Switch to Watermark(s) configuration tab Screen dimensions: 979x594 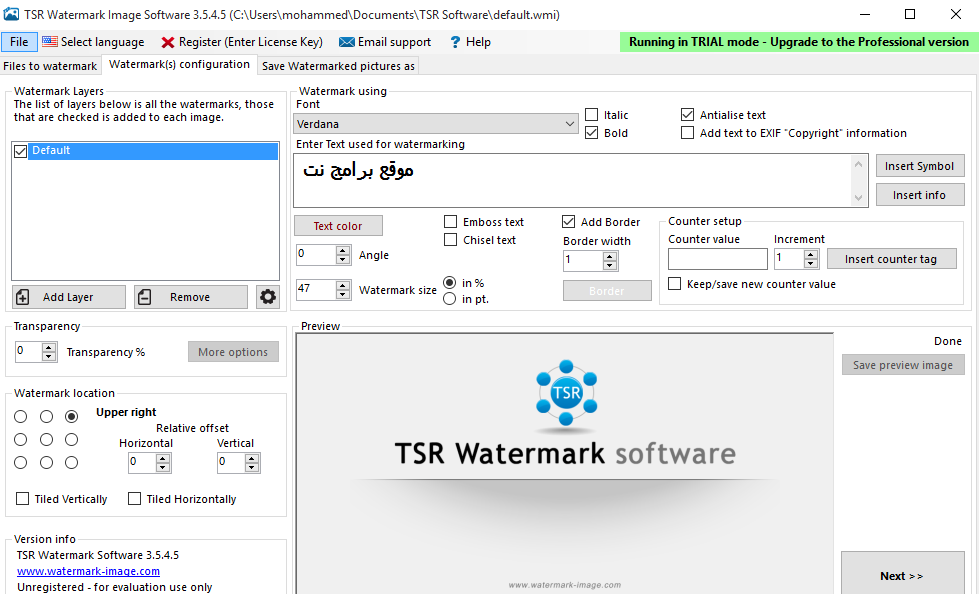(179, 64)
